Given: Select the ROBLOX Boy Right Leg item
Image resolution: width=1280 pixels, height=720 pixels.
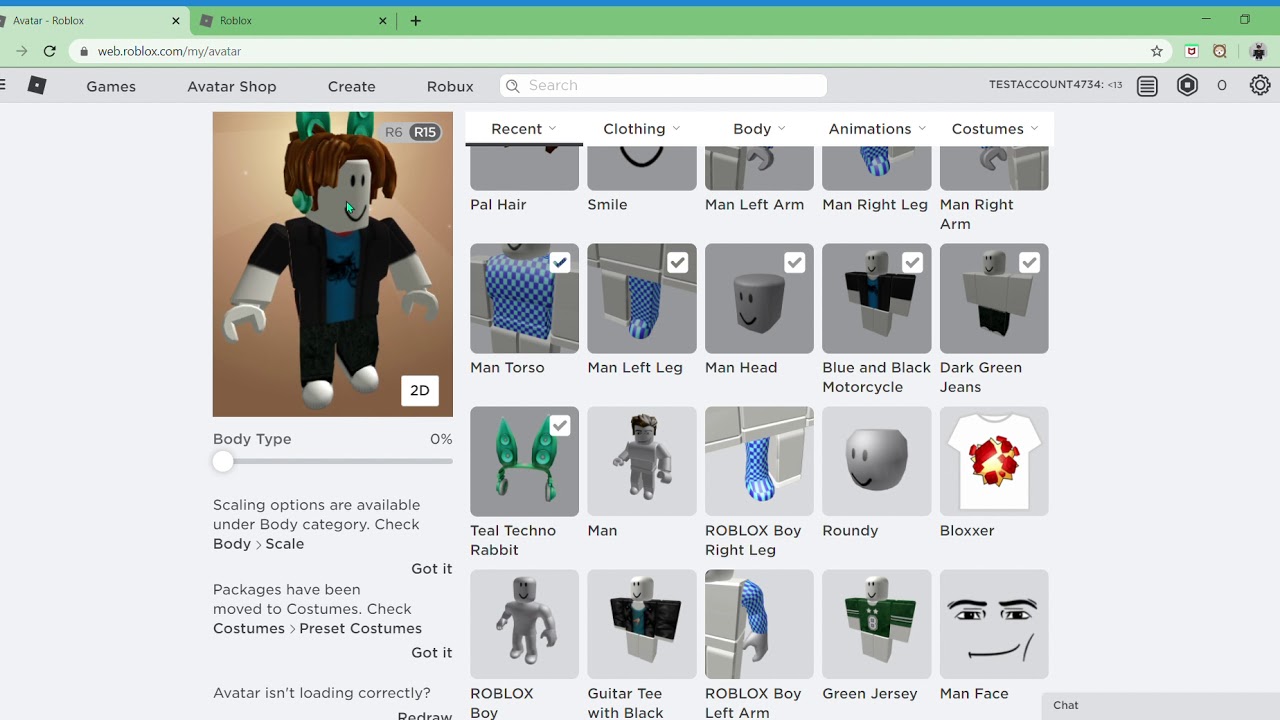Looking at the screenshot, I should point(759,461).
